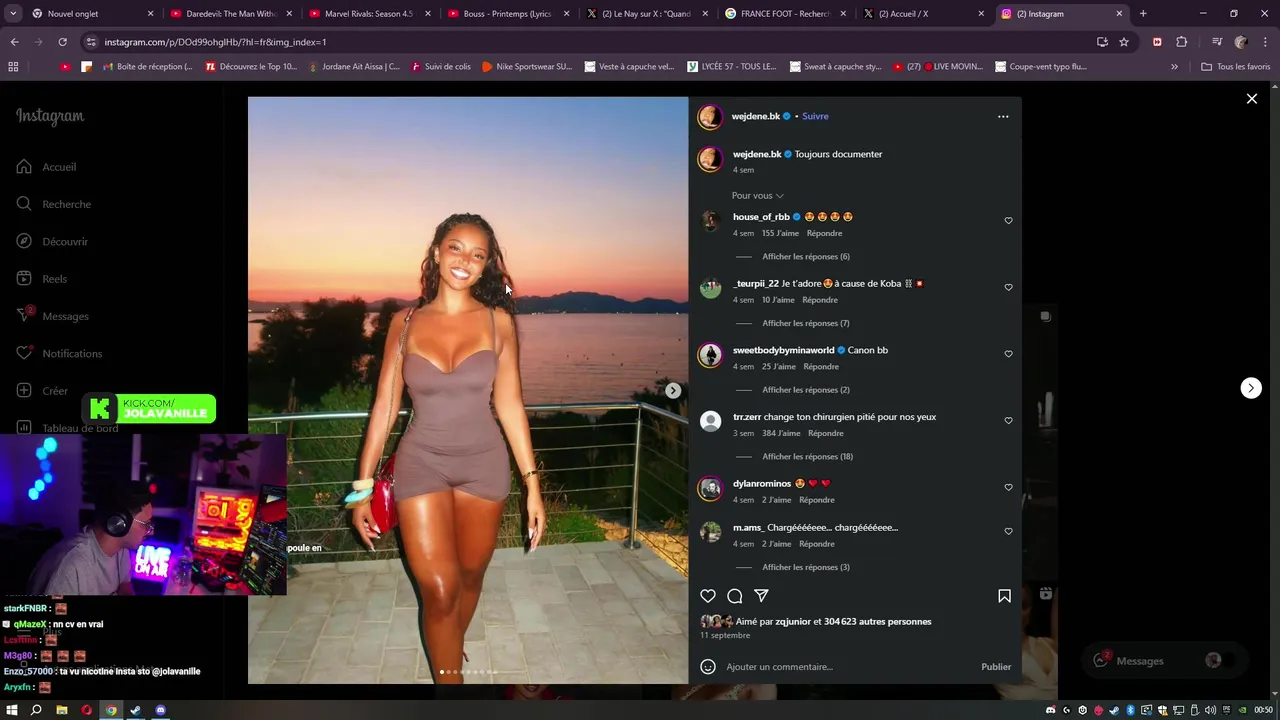Click the Instagram logo
The width and height of the screenshot is (1280, 720).
coord(50,116)
